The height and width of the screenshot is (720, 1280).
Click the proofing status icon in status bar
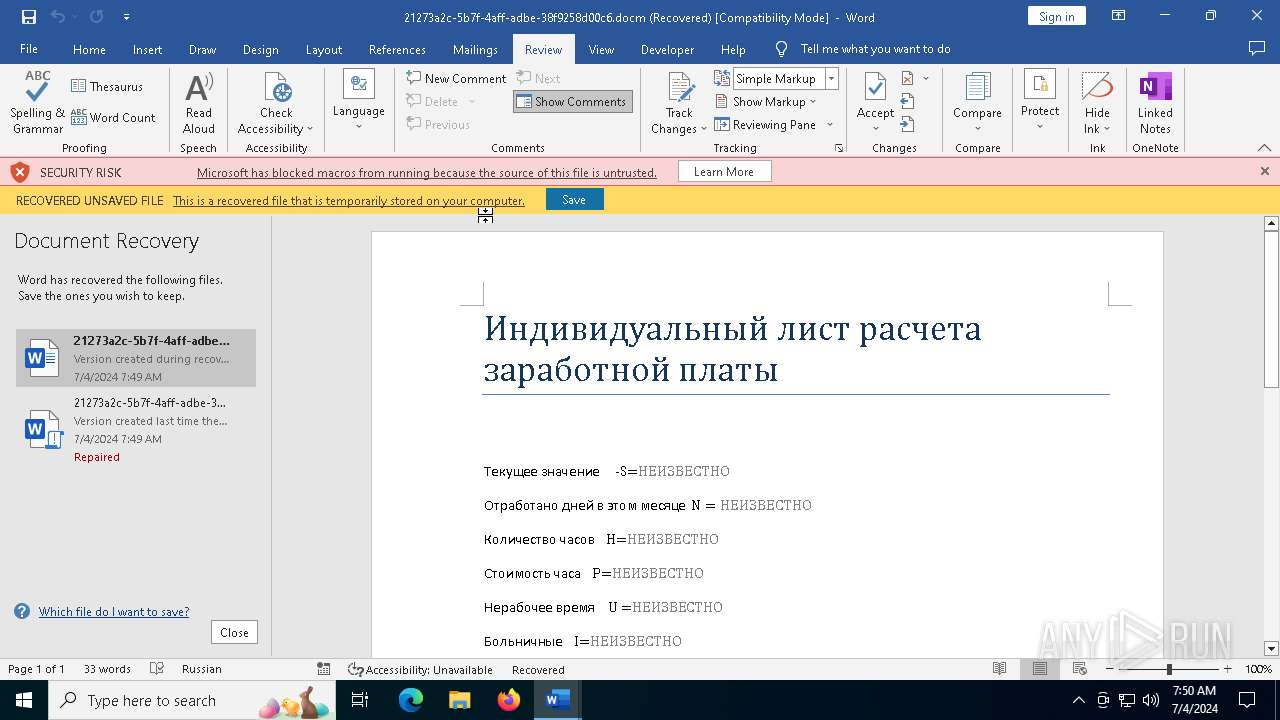(157, 669)
